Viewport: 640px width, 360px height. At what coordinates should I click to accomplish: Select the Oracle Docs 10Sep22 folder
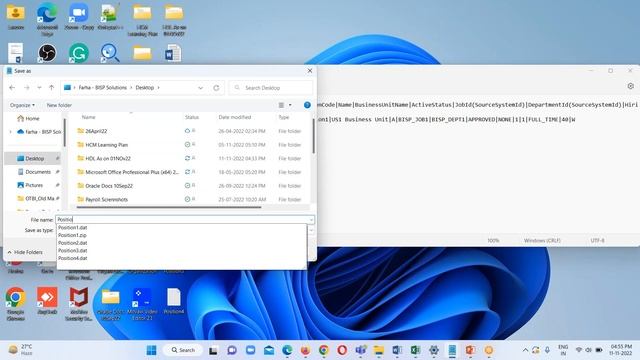(x=109, y=186)
